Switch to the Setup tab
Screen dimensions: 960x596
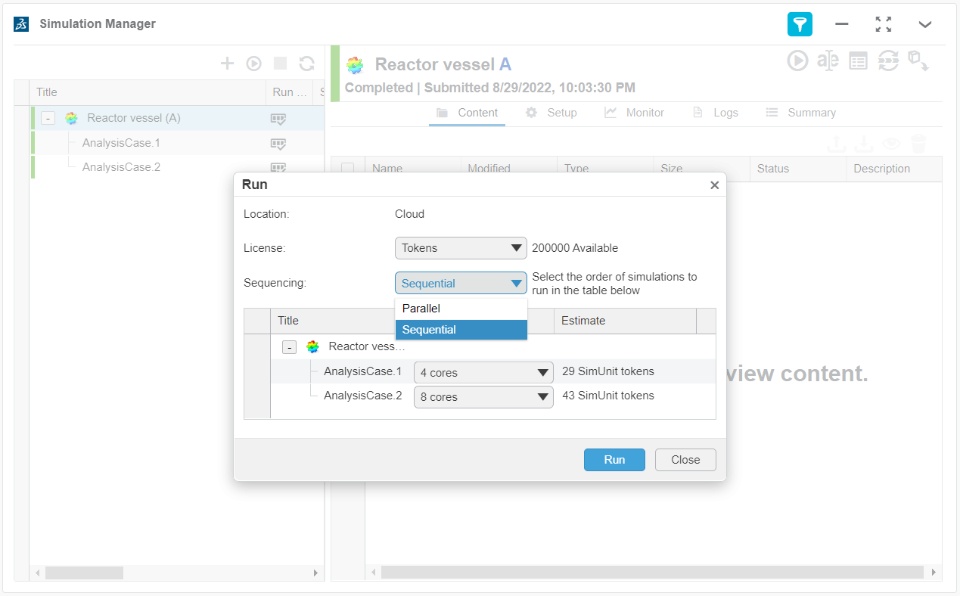point(551,113)
